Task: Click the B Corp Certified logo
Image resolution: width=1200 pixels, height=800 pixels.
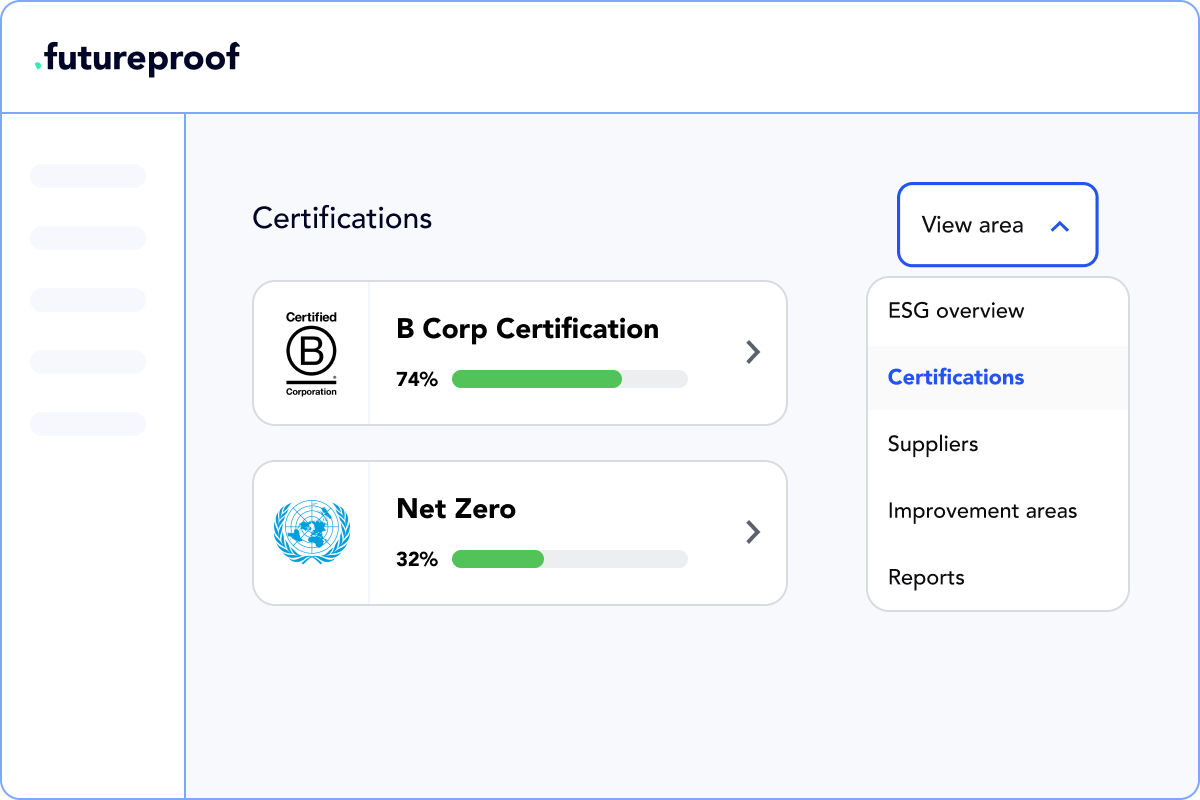Action: point(311,354)
